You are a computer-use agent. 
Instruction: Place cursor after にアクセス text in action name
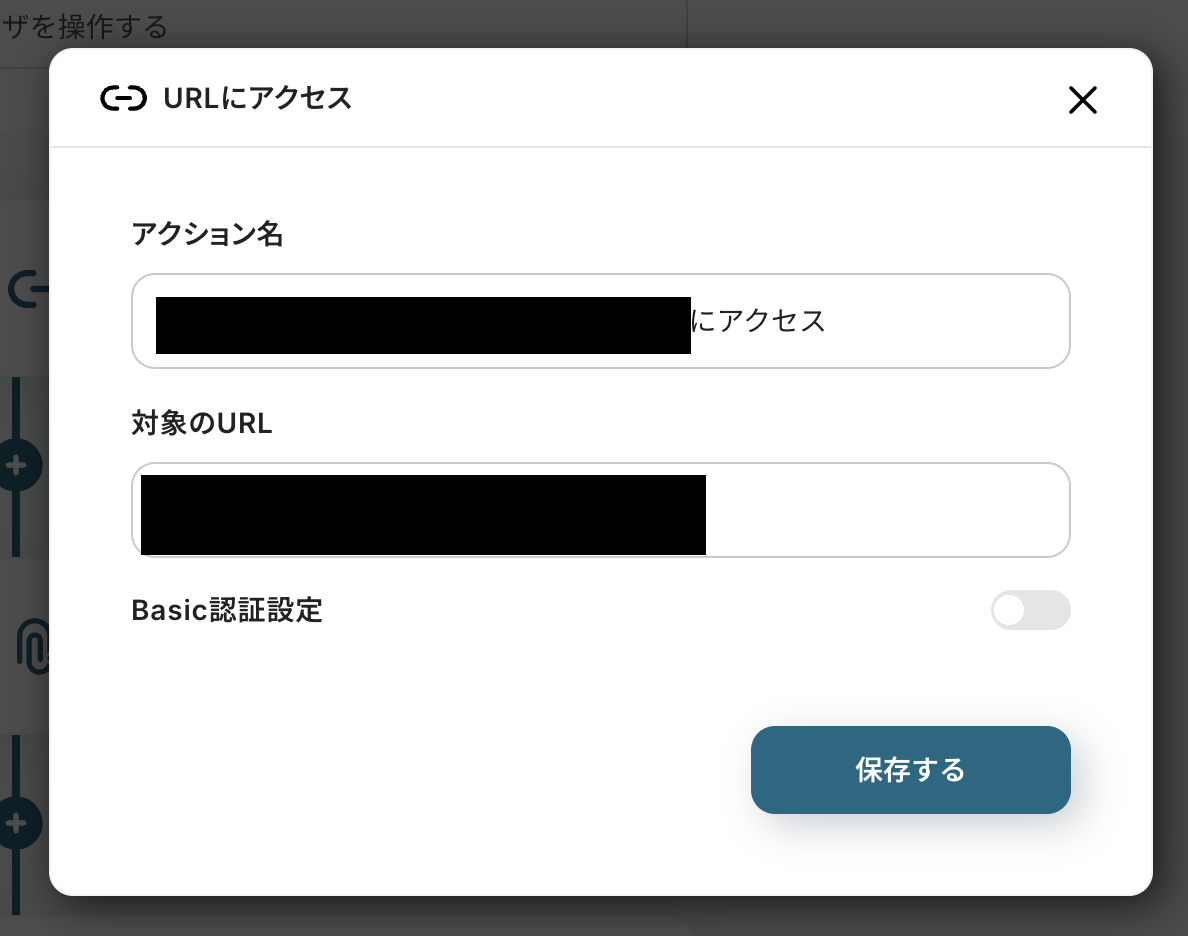click(x=827, y=321)
